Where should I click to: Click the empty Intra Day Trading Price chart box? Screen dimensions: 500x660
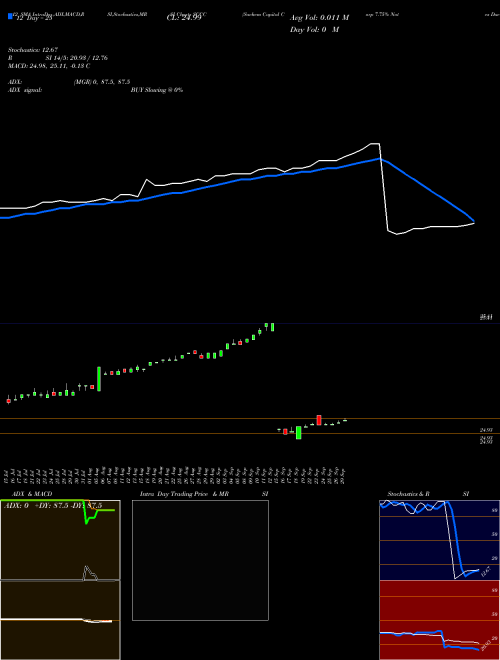click(x=200, y=560)
